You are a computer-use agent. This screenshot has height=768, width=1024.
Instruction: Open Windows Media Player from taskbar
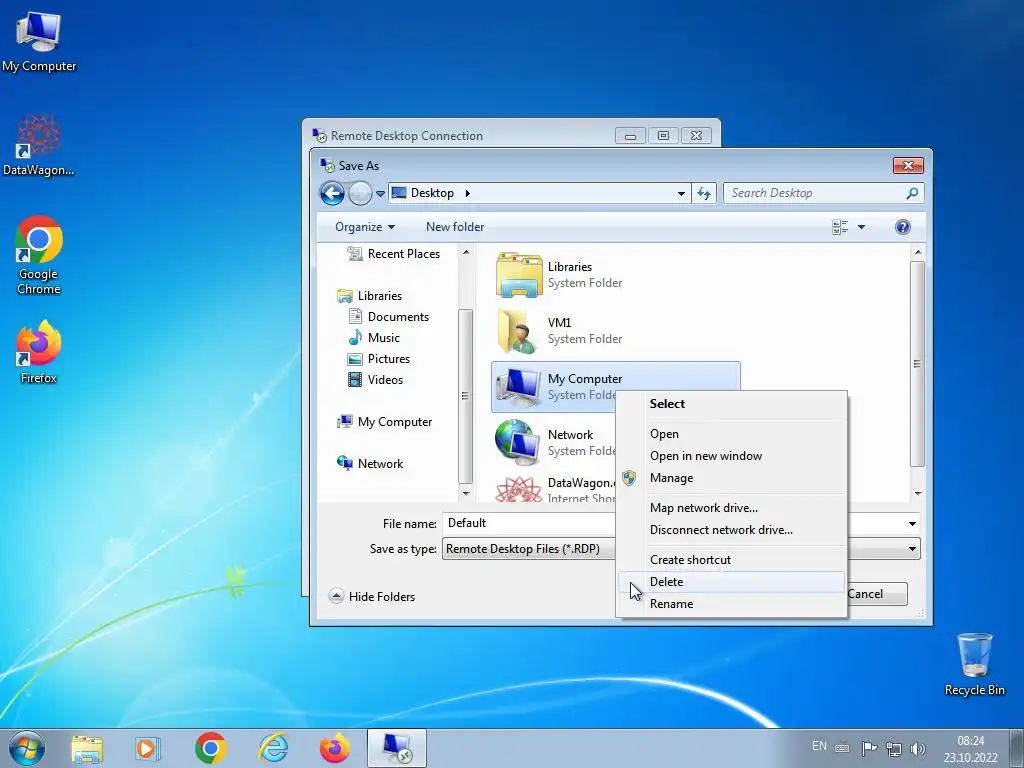click(148, 748)
